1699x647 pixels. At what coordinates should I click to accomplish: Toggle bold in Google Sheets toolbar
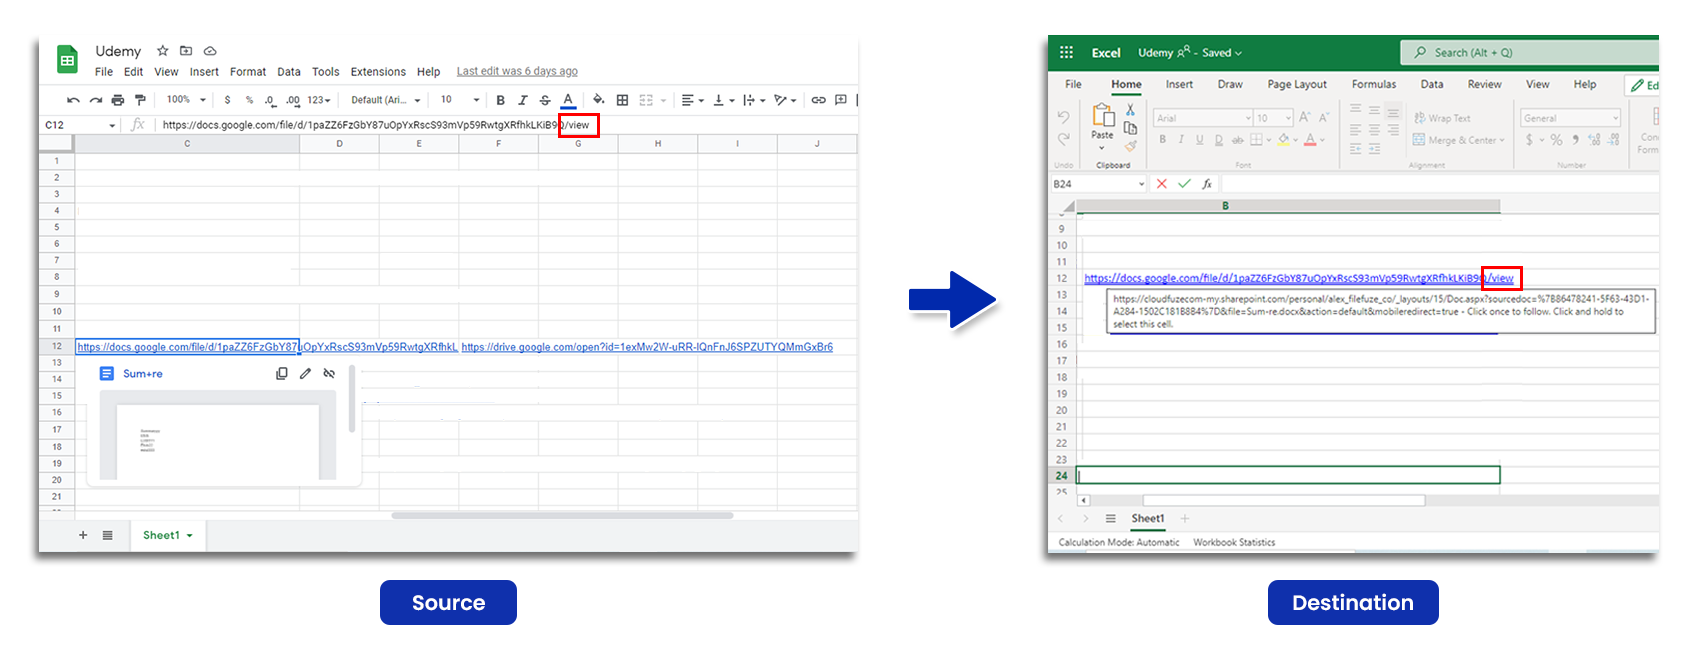[x=500, y=100]
